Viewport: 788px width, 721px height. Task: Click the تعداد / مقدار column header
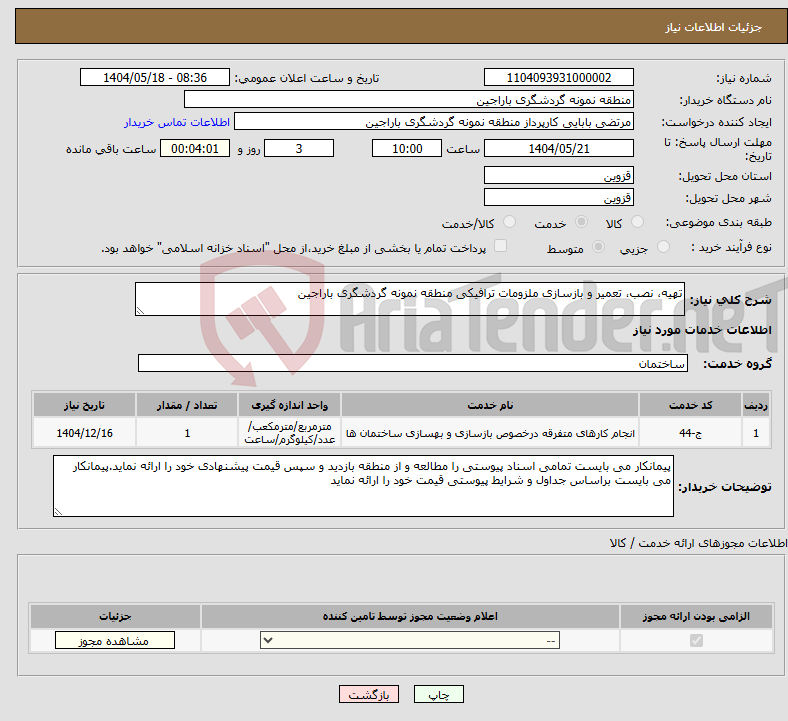pos(187,405)
